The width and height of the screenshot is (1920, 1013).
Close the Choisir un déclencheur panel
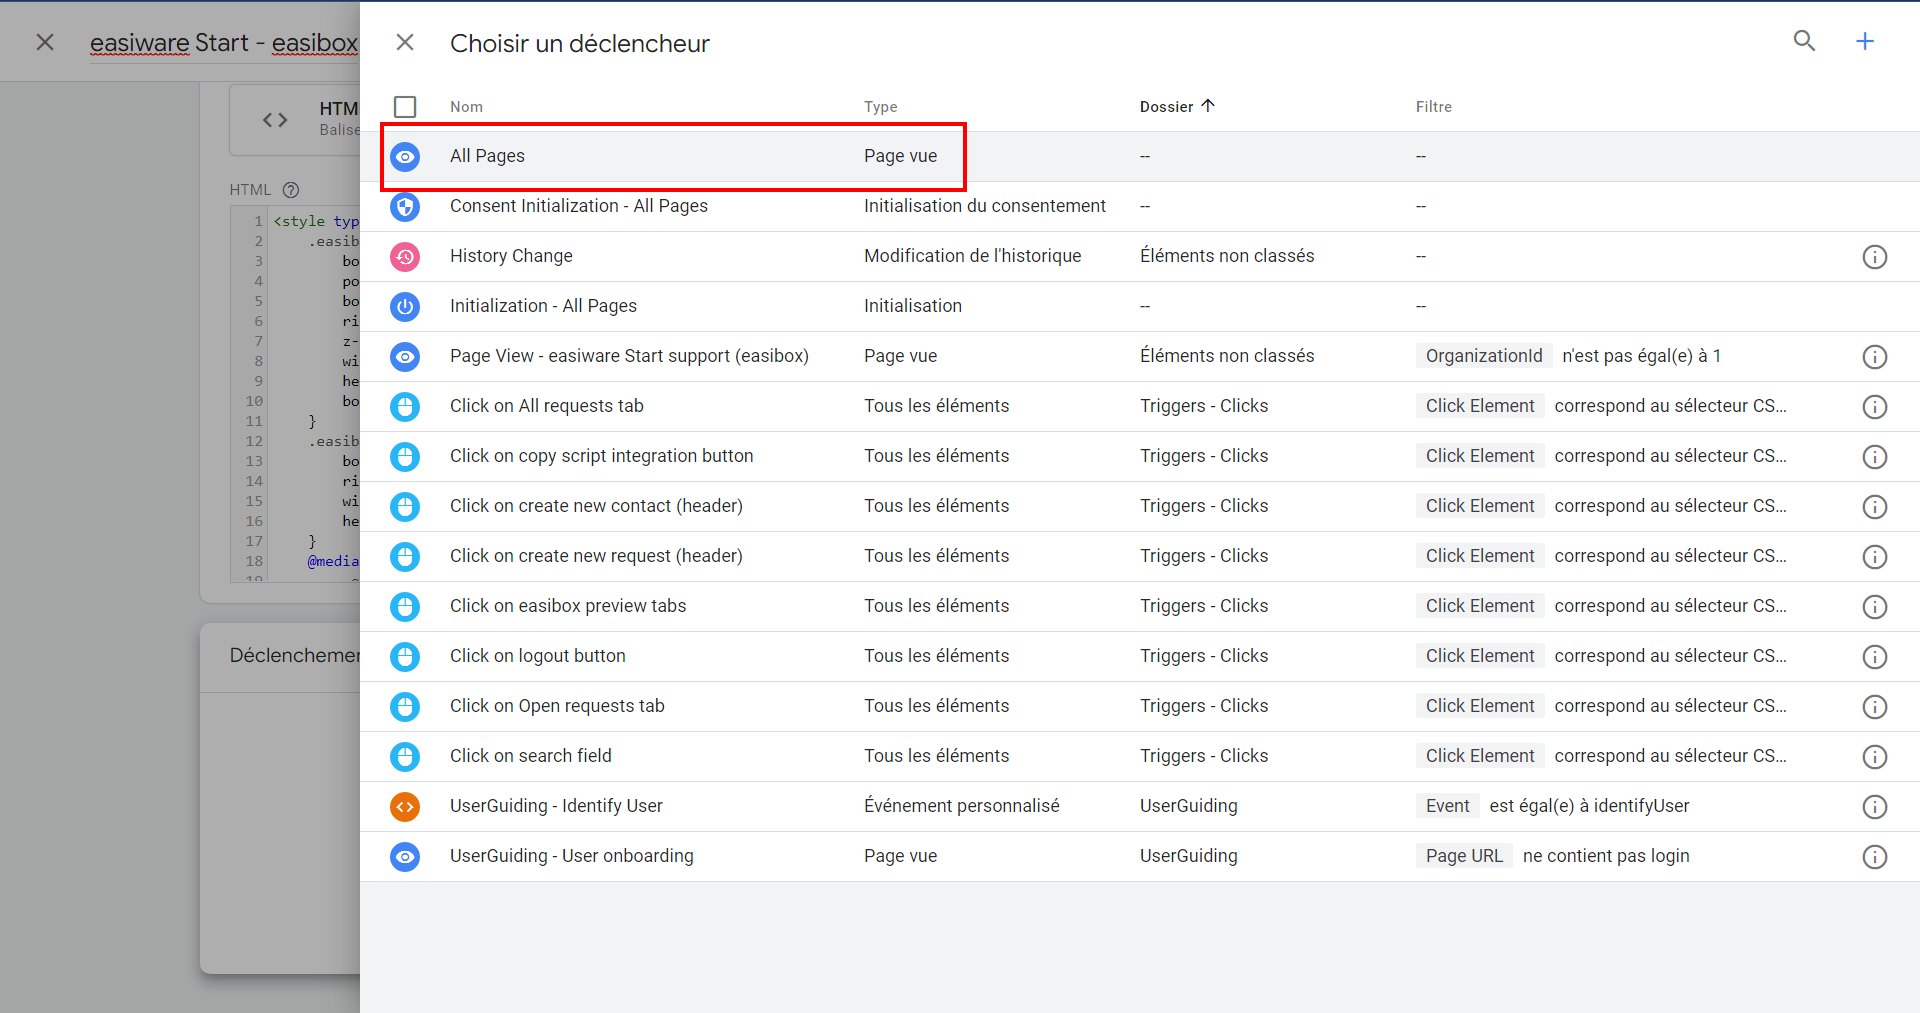pos(405,42)
